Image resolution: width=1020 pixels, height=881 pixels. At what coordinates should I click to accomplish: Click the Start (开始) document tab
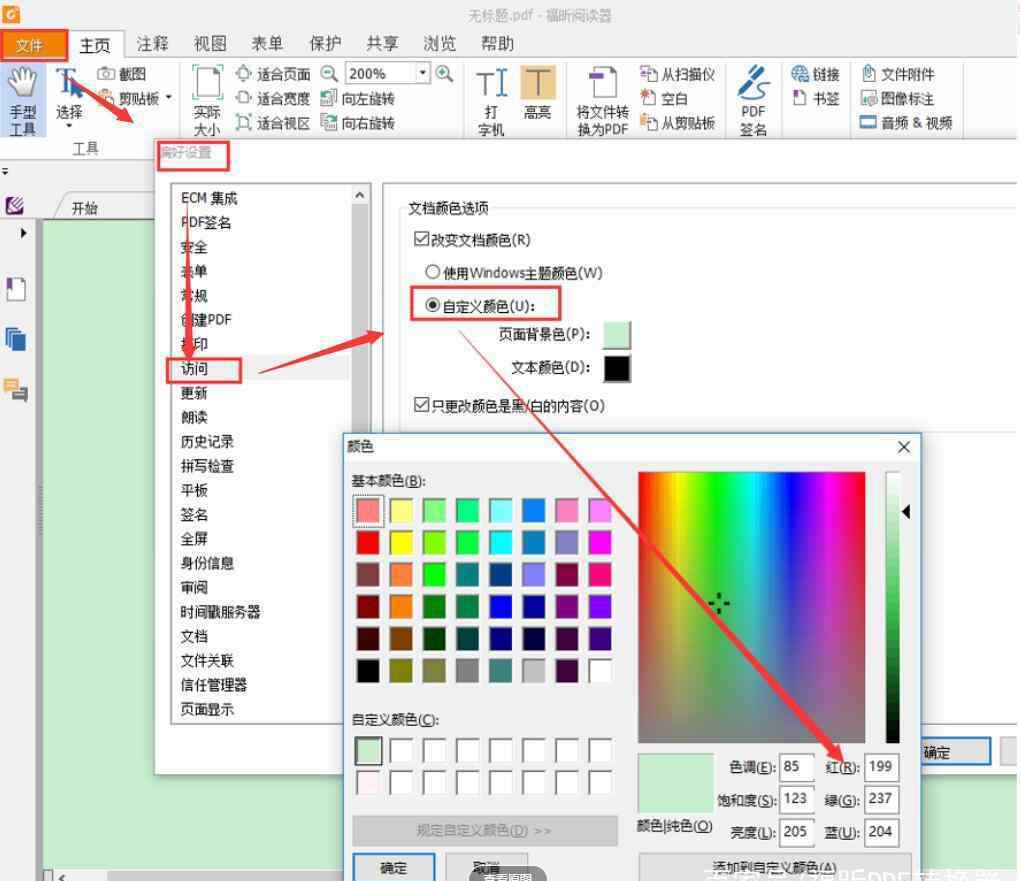pyautogui.click(x=85, y=208)
